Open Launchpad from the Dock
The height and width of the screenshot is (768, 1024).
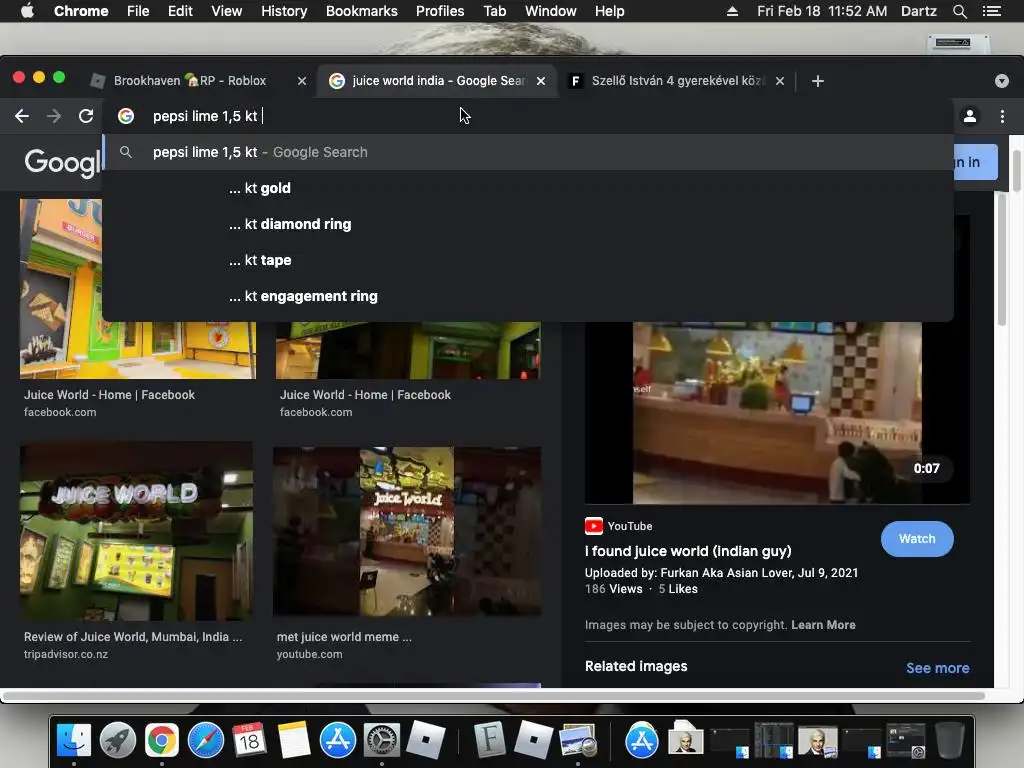tap(118, 741)
